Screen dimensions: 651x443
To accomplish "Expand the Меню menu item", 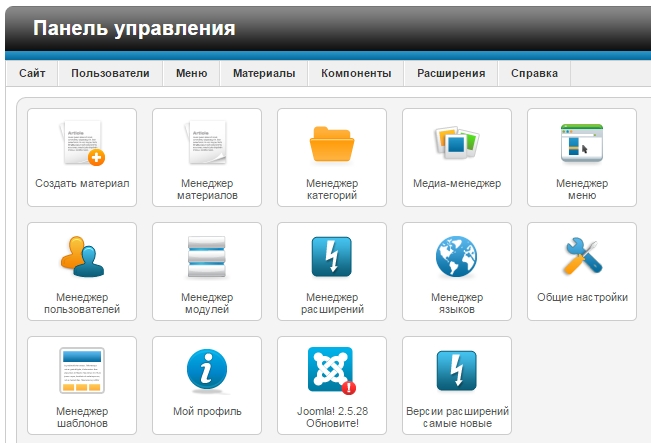I will point(191,73).
